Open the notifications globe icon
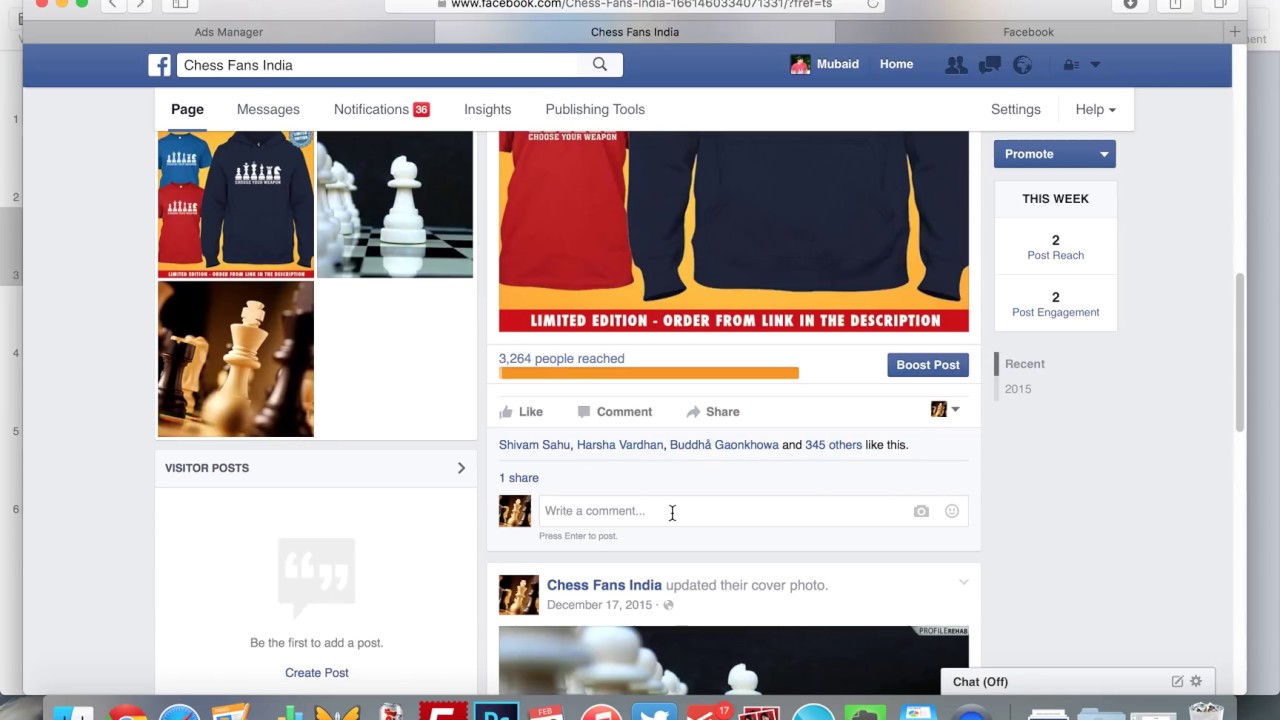Screen dimensions: 1280x720 pyautogui.click(x=1022, y=65)
